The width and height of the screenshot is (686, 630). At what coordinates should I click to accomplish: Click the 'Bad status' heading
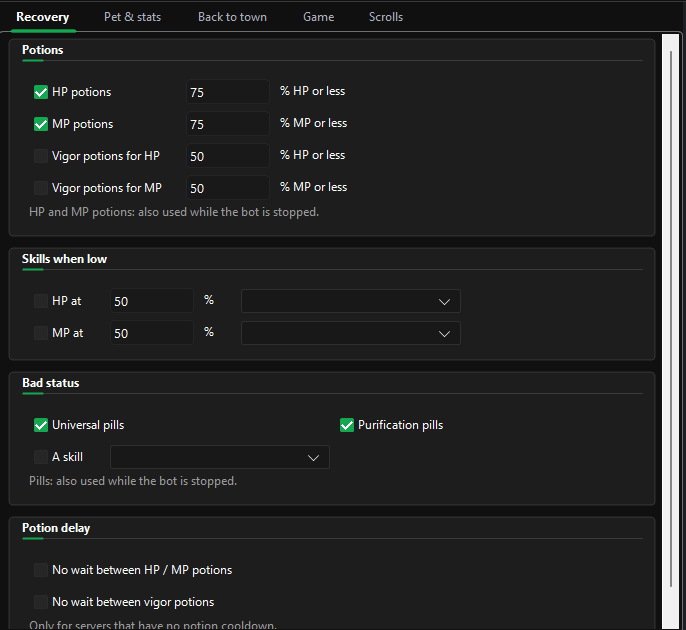coord(51,383)
